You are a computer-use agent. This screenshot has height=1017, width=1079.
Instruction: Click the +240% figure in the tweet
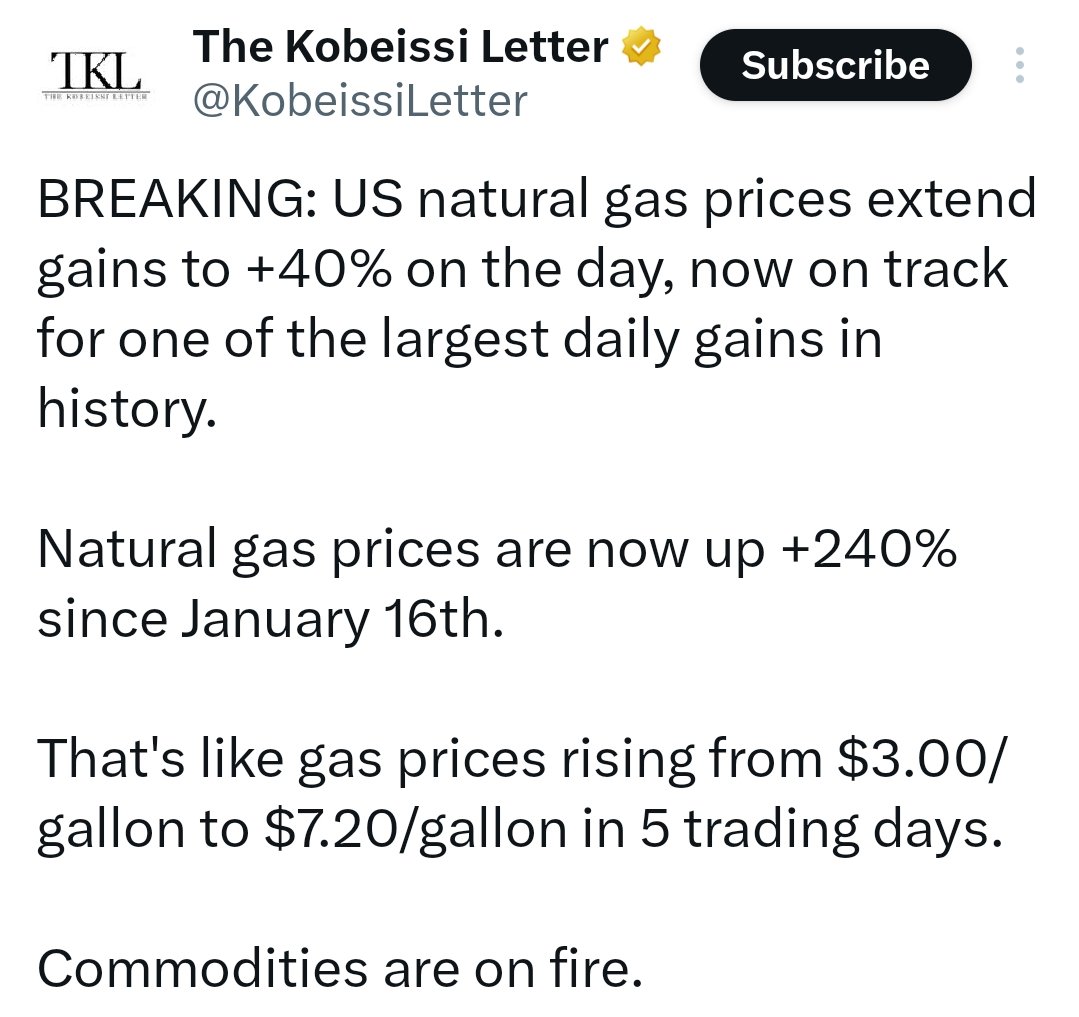[x=866, y=551]
